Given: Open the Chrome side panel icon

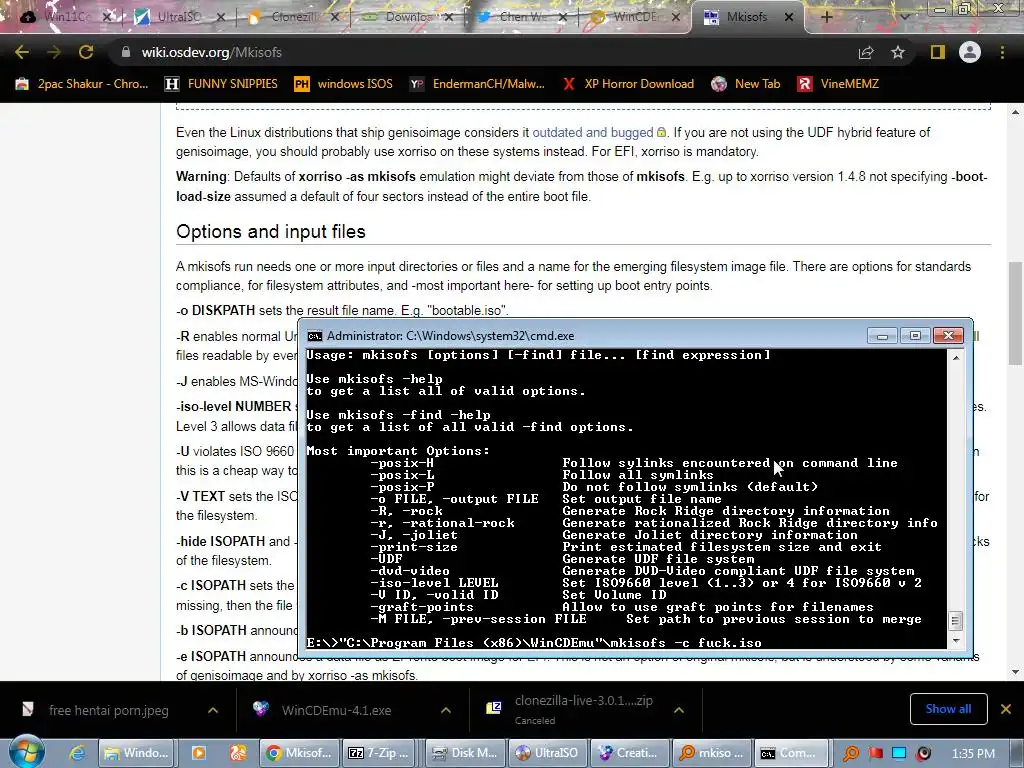Looking at the screenshot, I should pyautogui.click(x=938, y=52).
